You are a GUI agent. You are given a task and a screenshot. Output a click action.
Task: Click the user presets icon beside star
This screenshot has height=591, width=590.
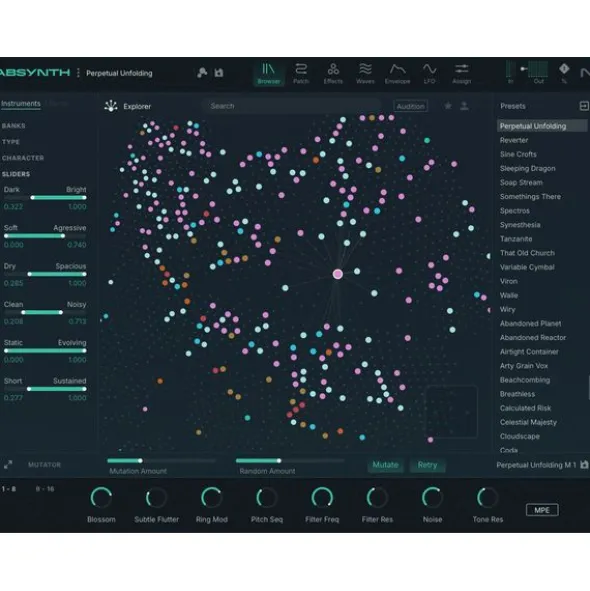464,106
